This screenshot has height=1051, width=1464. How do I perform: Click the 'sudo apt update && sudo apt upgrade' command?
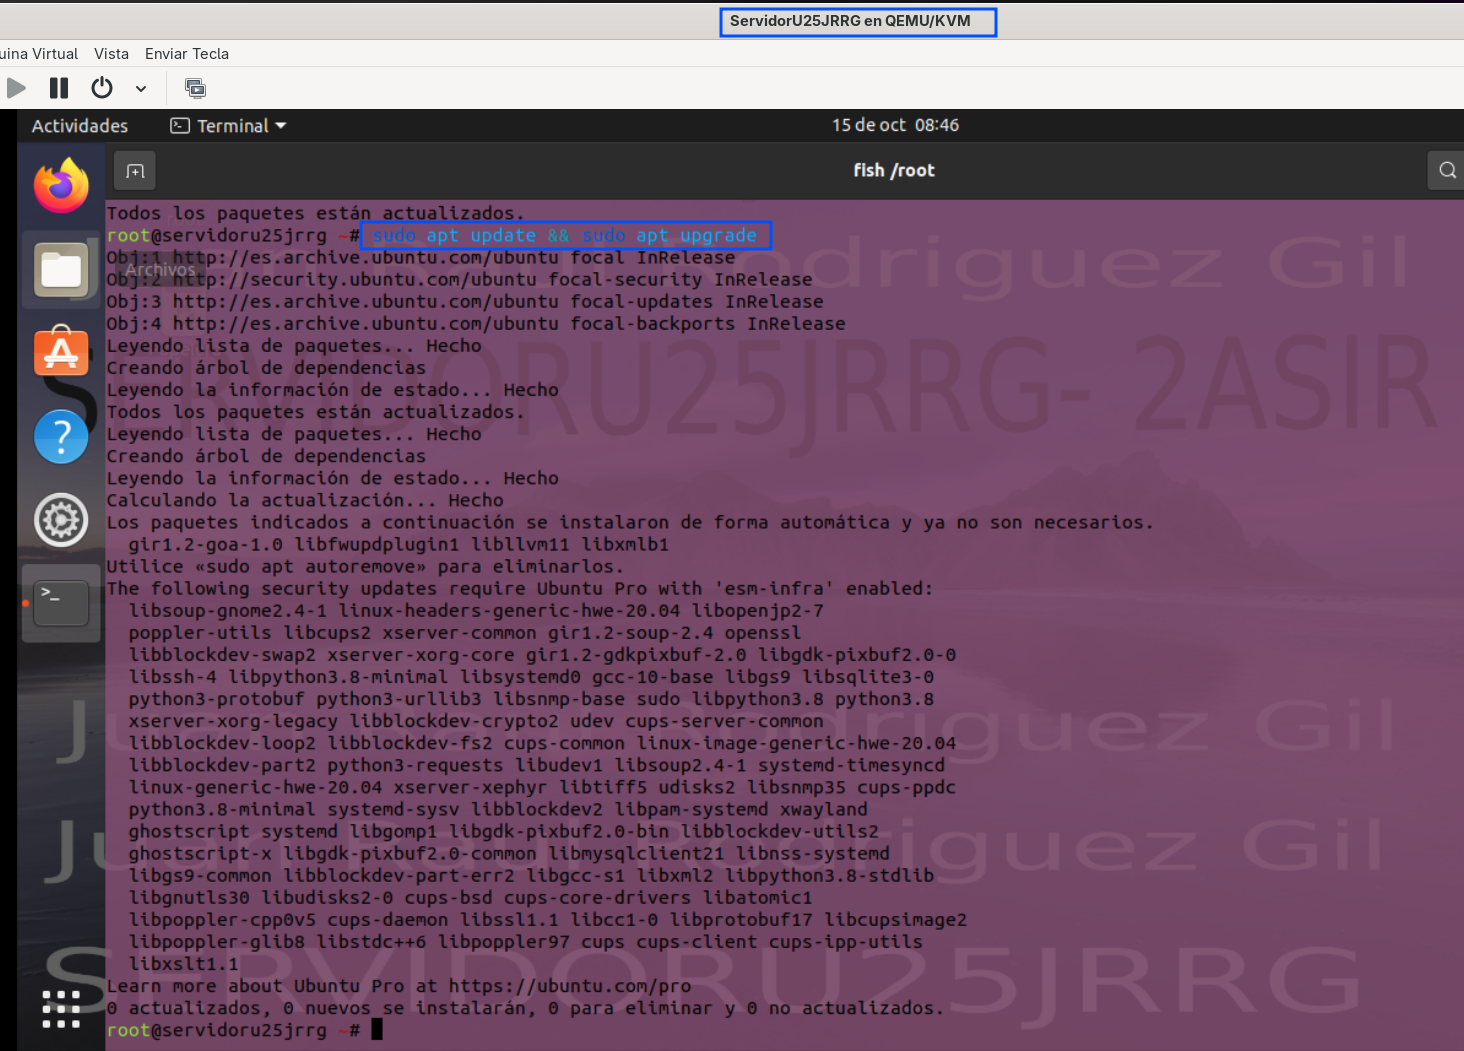565,236
